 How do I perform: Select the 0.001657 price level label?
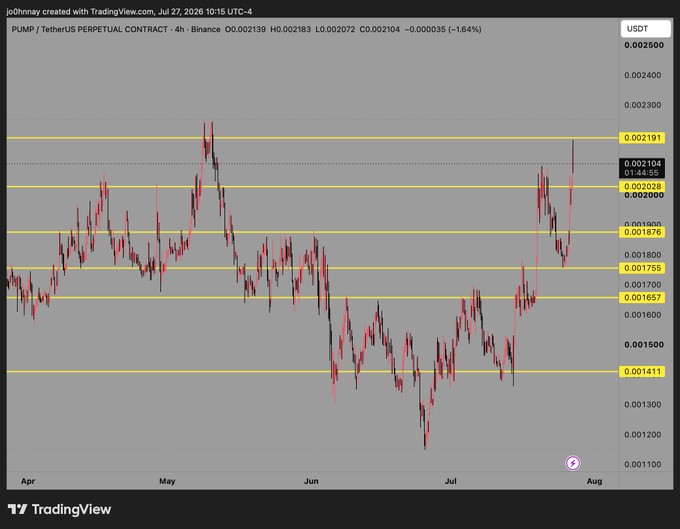click(642, 297)
